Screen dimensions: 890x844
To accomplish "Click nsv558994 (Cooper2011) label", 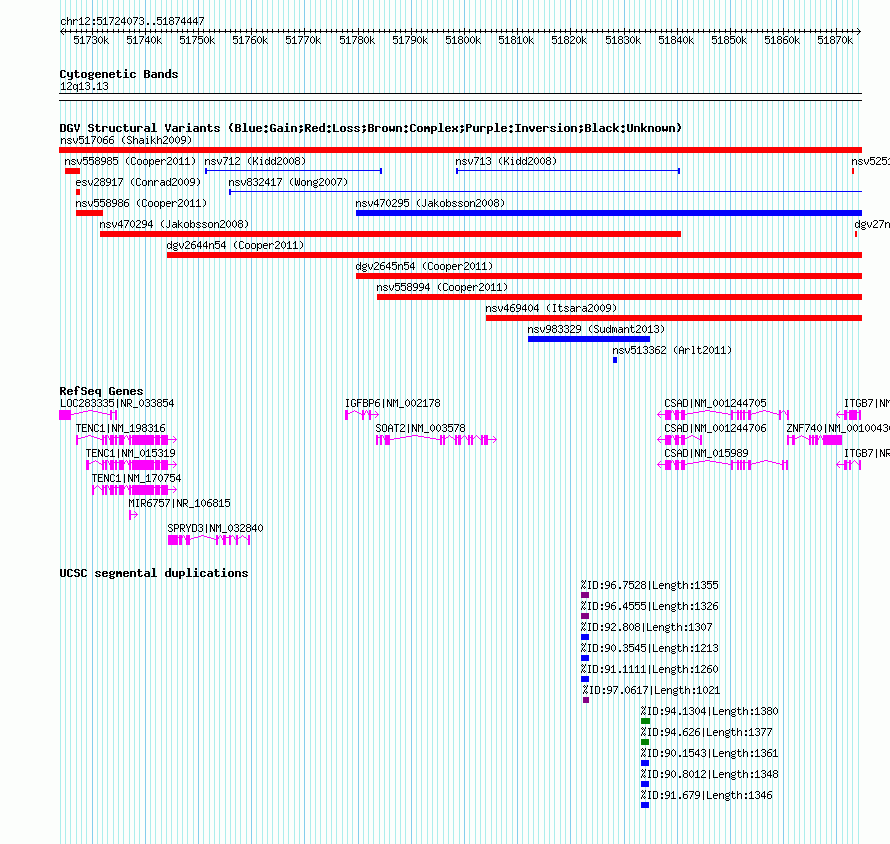I will (x=442, y=287).
